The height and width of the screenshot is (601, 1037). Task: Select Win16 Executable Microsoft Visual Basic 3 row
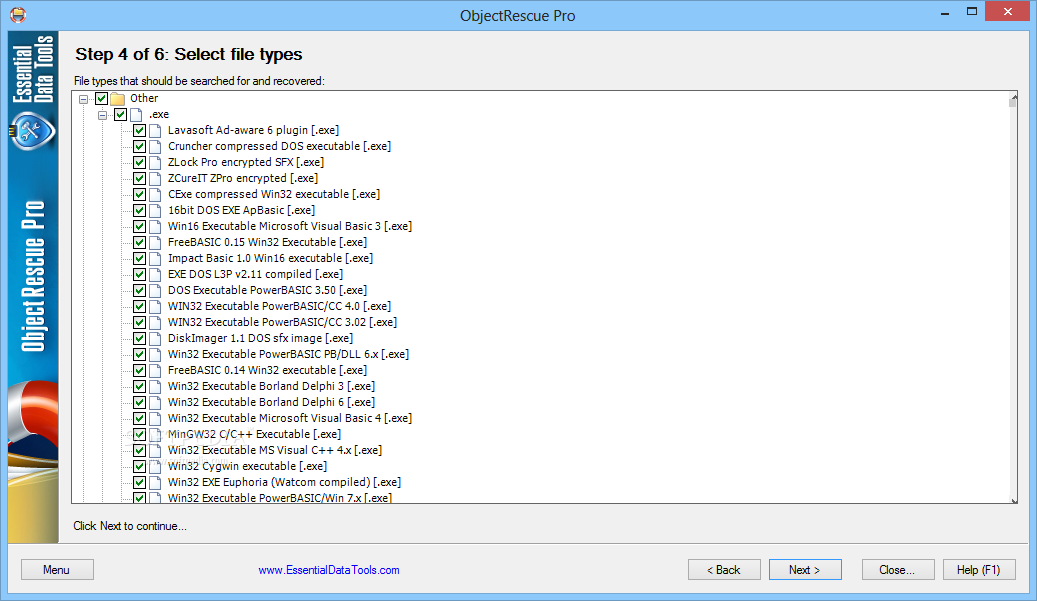pyautogui.click(x=290, y=226)
